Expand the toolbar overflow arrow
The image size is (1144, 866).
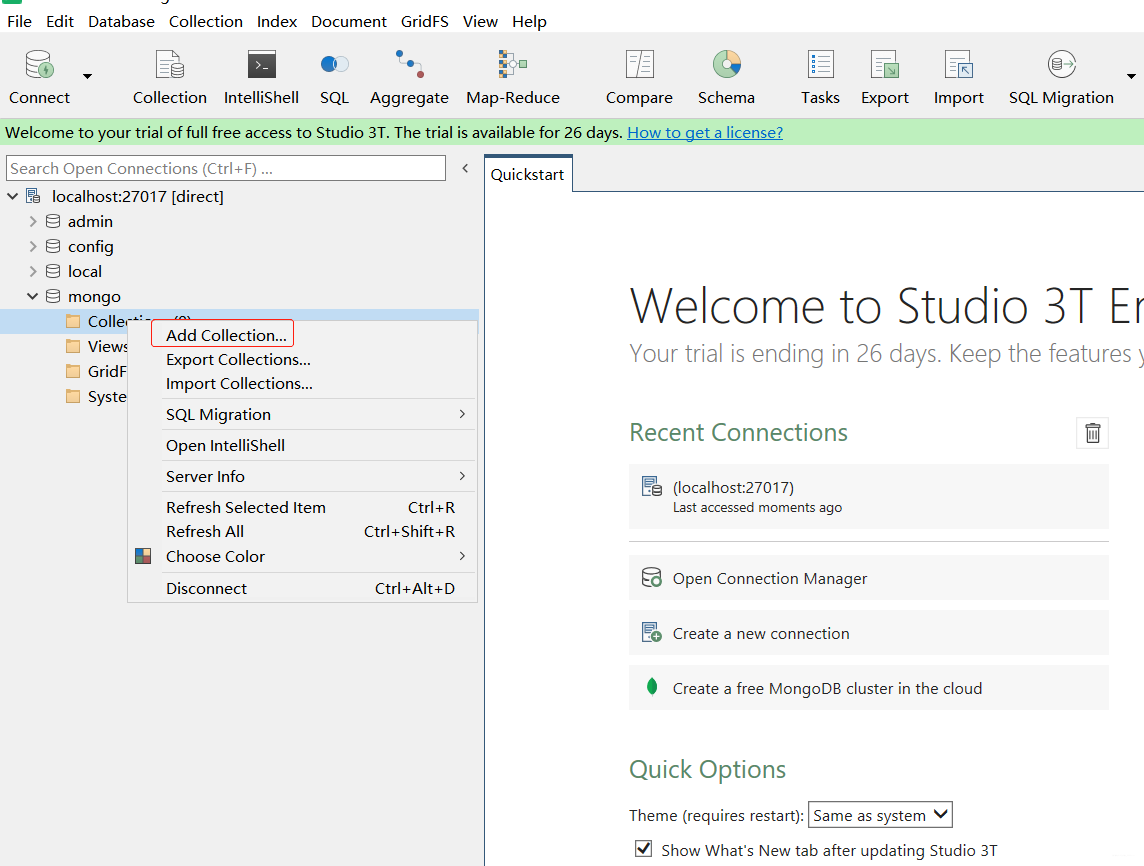pos(1131,76)
